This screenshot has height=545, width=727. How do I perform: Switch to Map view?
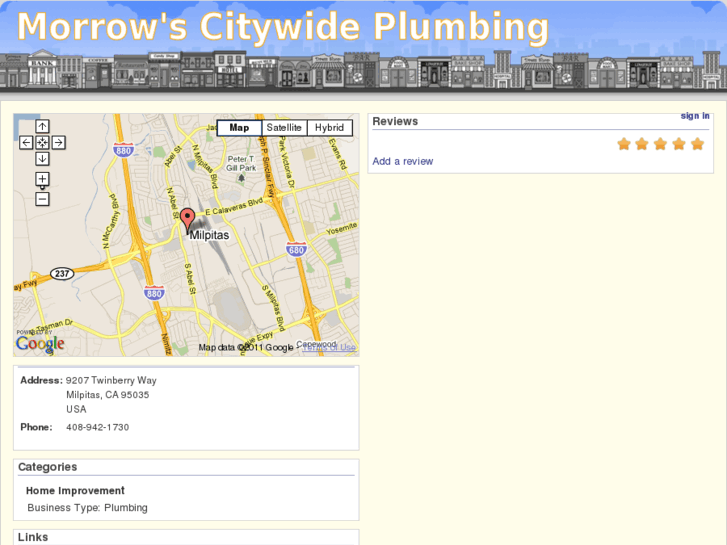pos(239,128)
